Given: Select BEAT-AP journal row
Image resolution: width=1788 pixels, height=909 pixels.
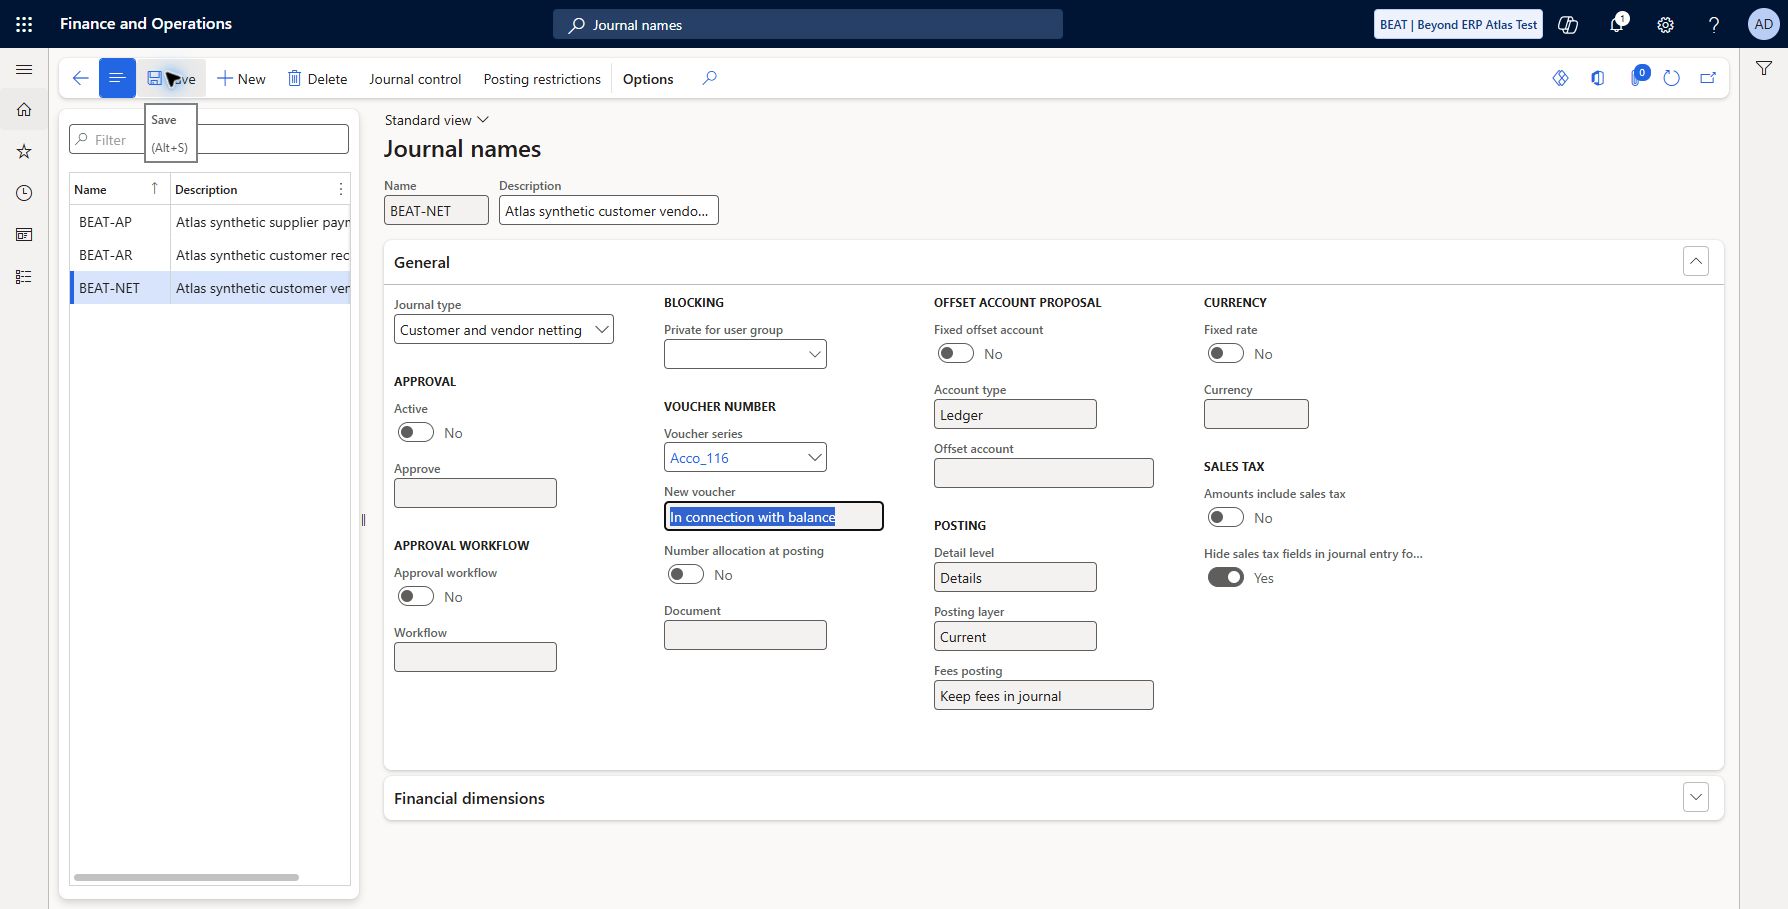Looking at the screenshot, I should pyautogui.click(x=210, y=222).
